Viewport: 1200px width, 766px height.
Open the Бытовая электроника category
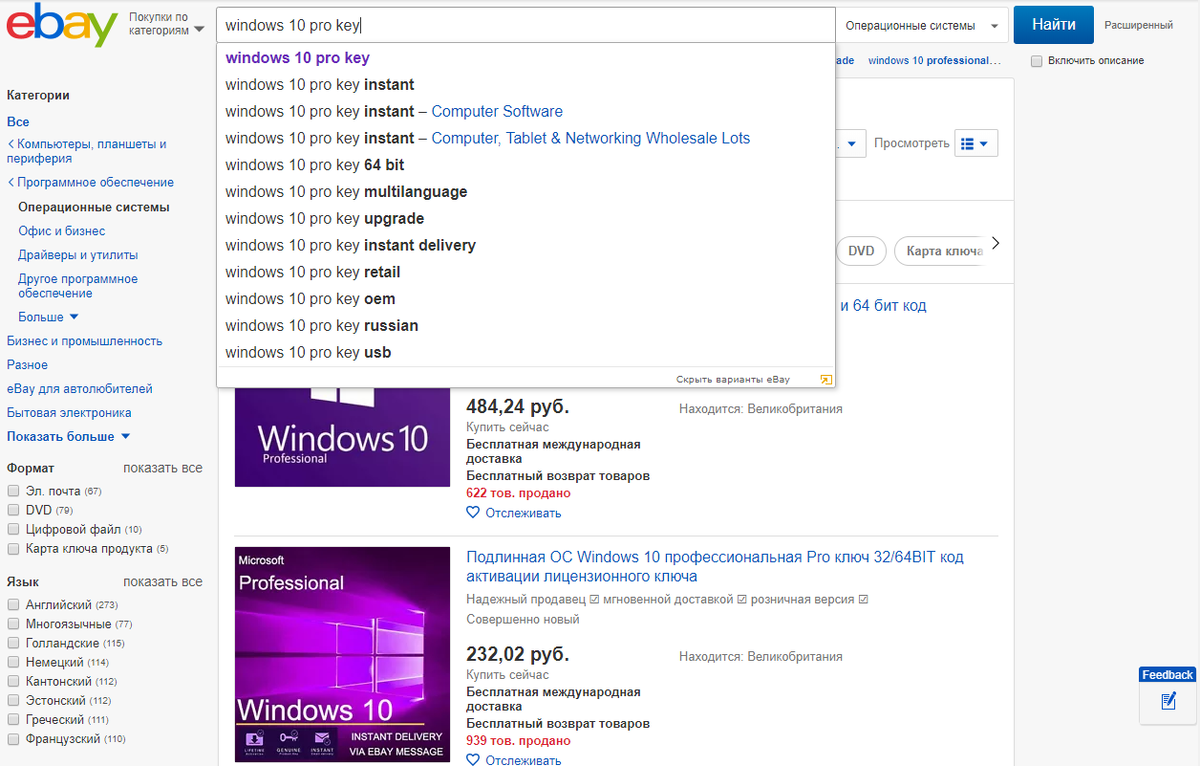pyautogui.click(x=69, y=413)
